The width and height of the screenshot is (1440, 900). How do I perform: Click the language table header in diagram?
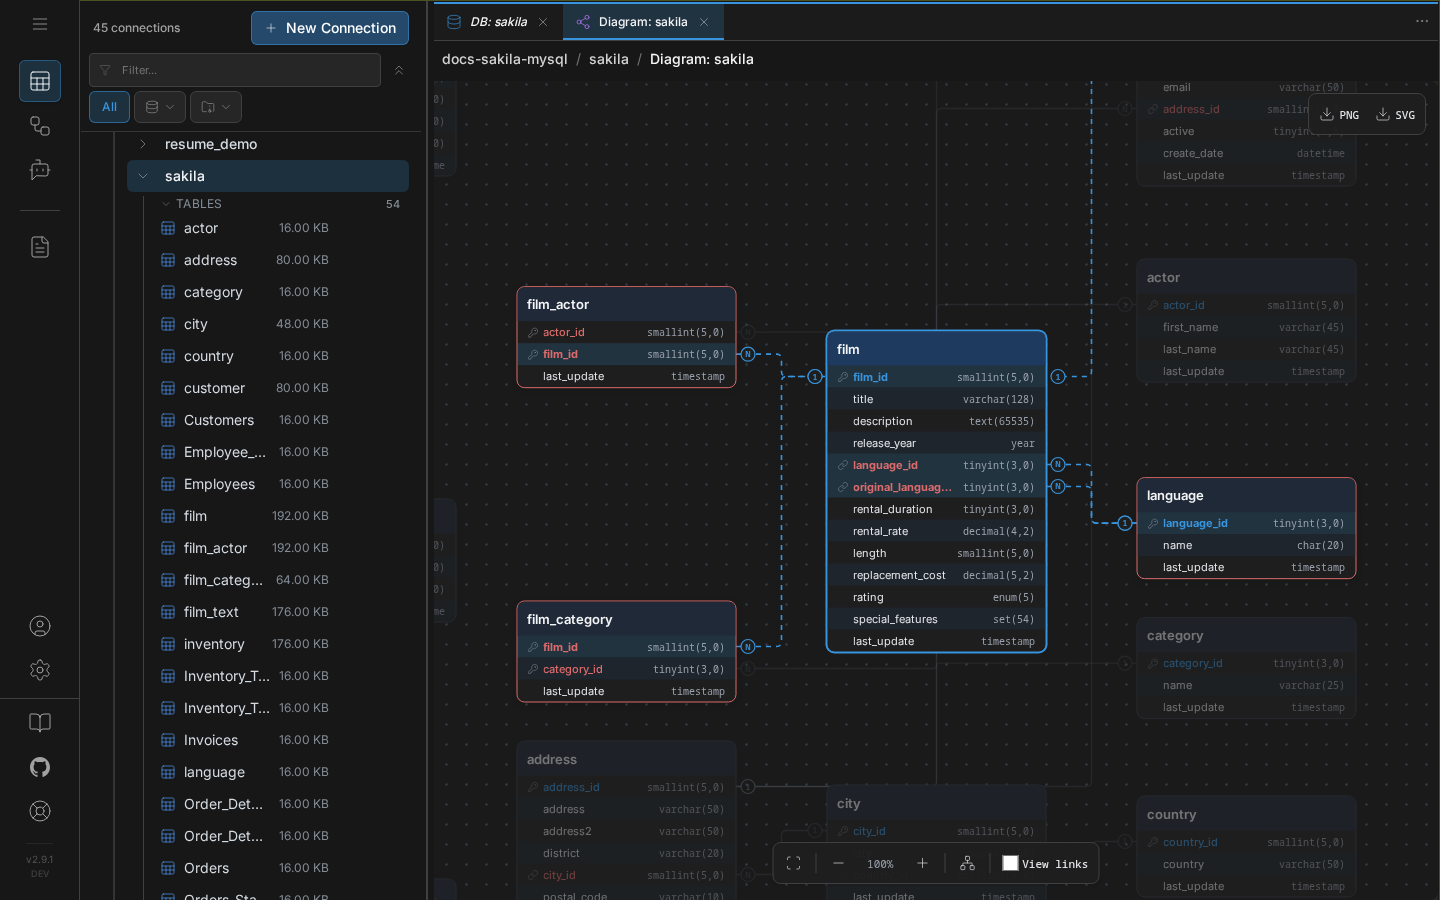1246,496
